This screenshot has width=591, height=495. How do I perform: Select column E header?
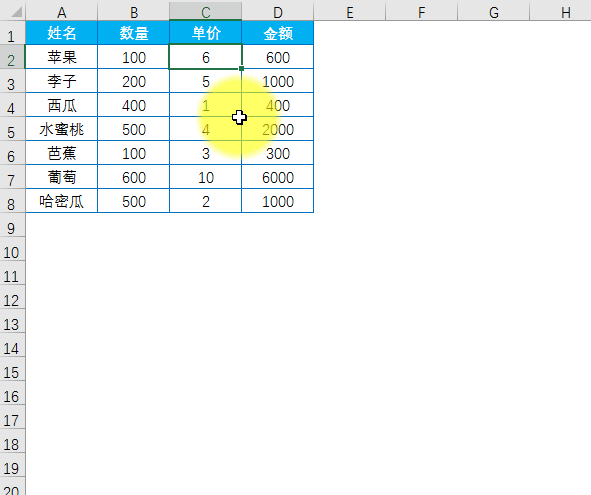tap(349, 12)
